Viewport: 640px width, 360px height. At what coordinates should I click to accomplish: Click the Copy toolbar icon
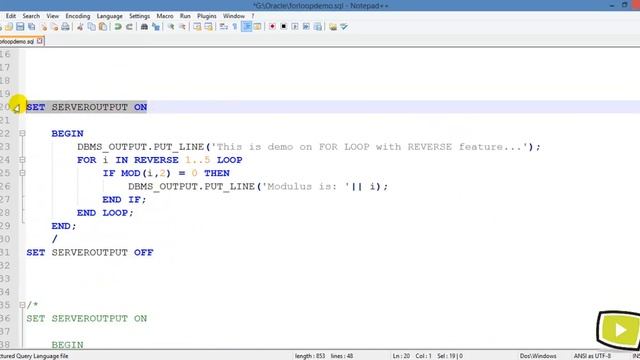coord(92,27)
